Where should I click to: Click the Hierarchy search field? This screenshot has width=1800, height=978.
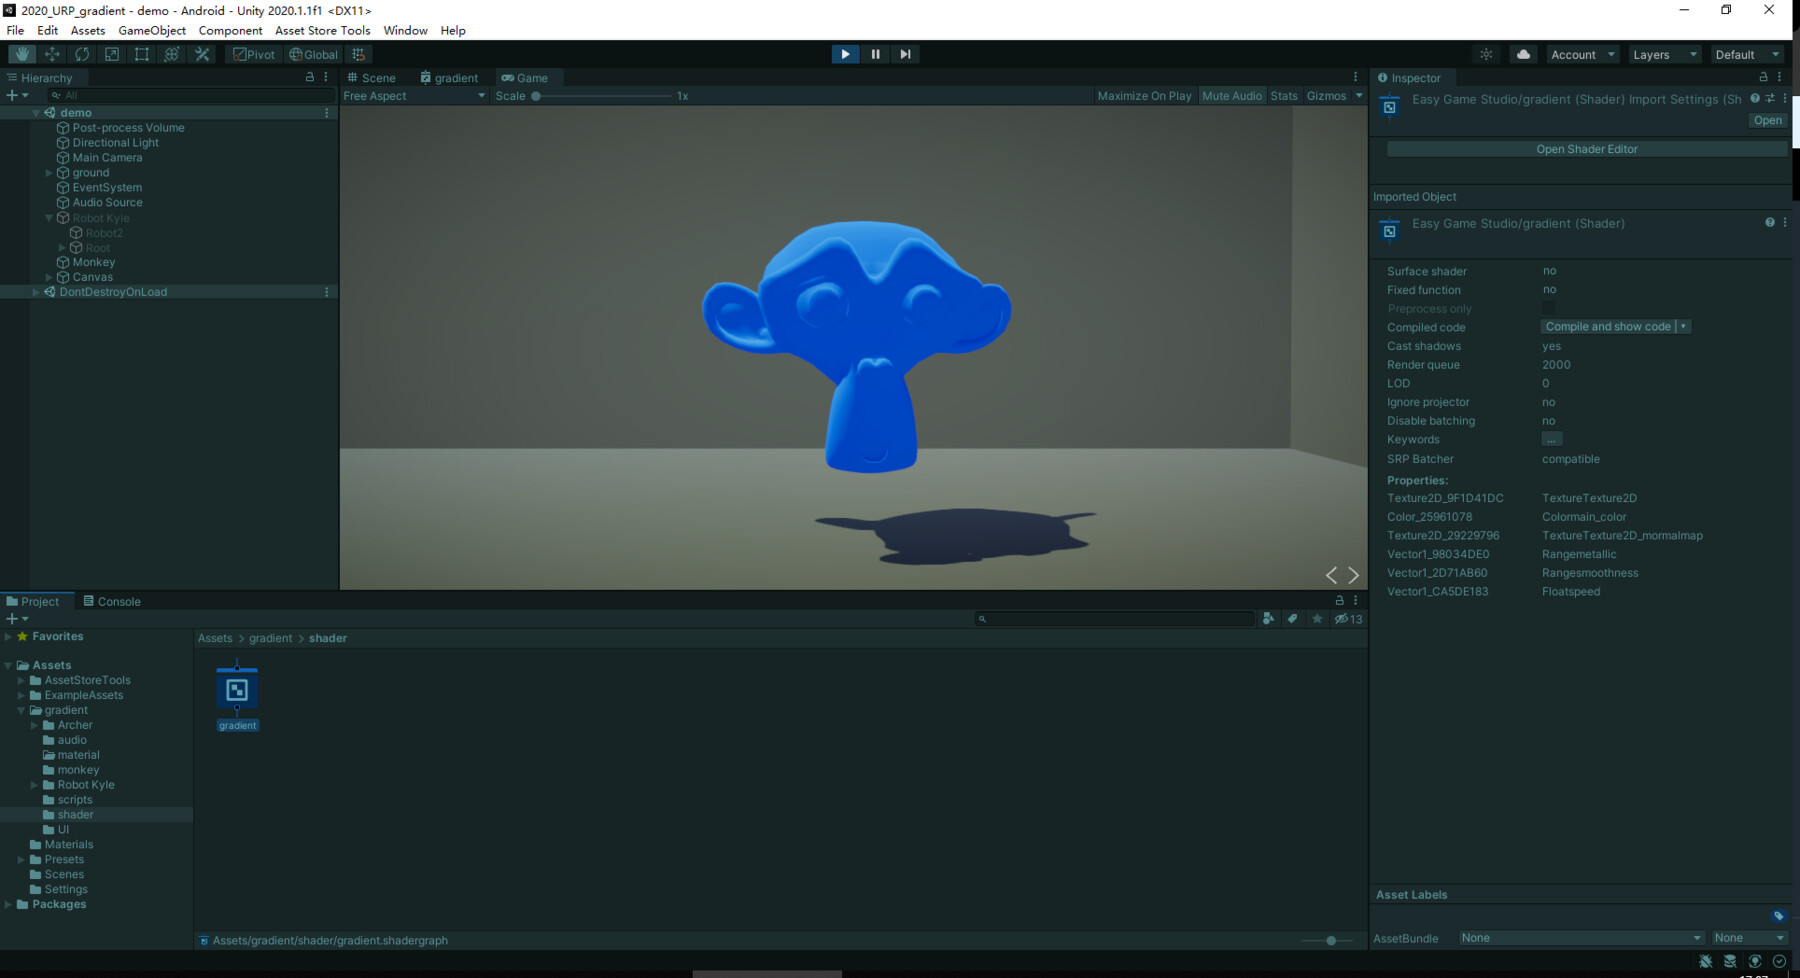191,95
